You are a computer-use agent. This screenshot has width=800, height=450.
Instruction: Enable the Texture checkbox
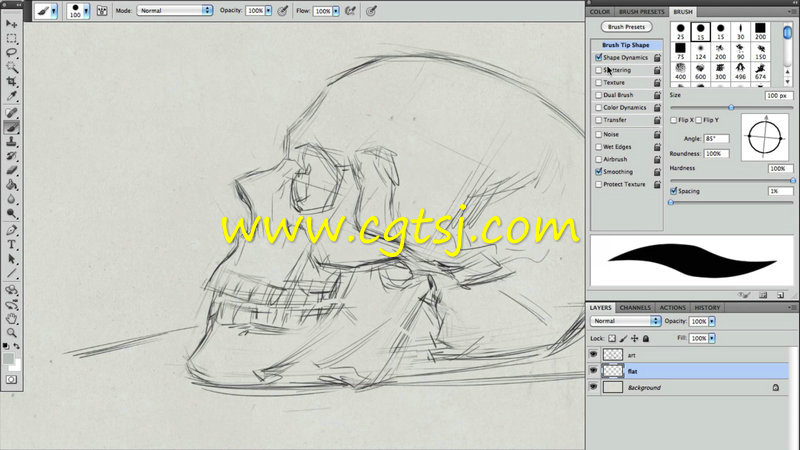pyautogui.click(x=598, y=83)
